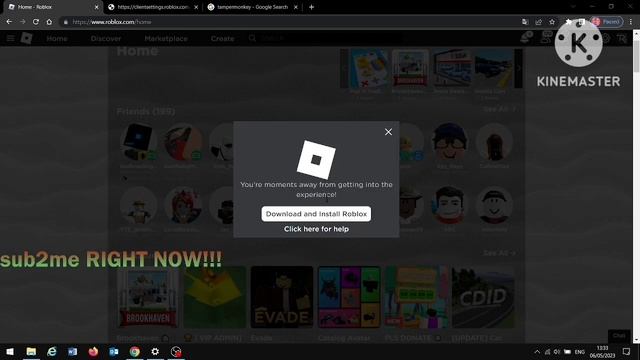Launch Internet Explorer from the taskbar
Screen dimensions: 640x360
[x=52, y=351]
